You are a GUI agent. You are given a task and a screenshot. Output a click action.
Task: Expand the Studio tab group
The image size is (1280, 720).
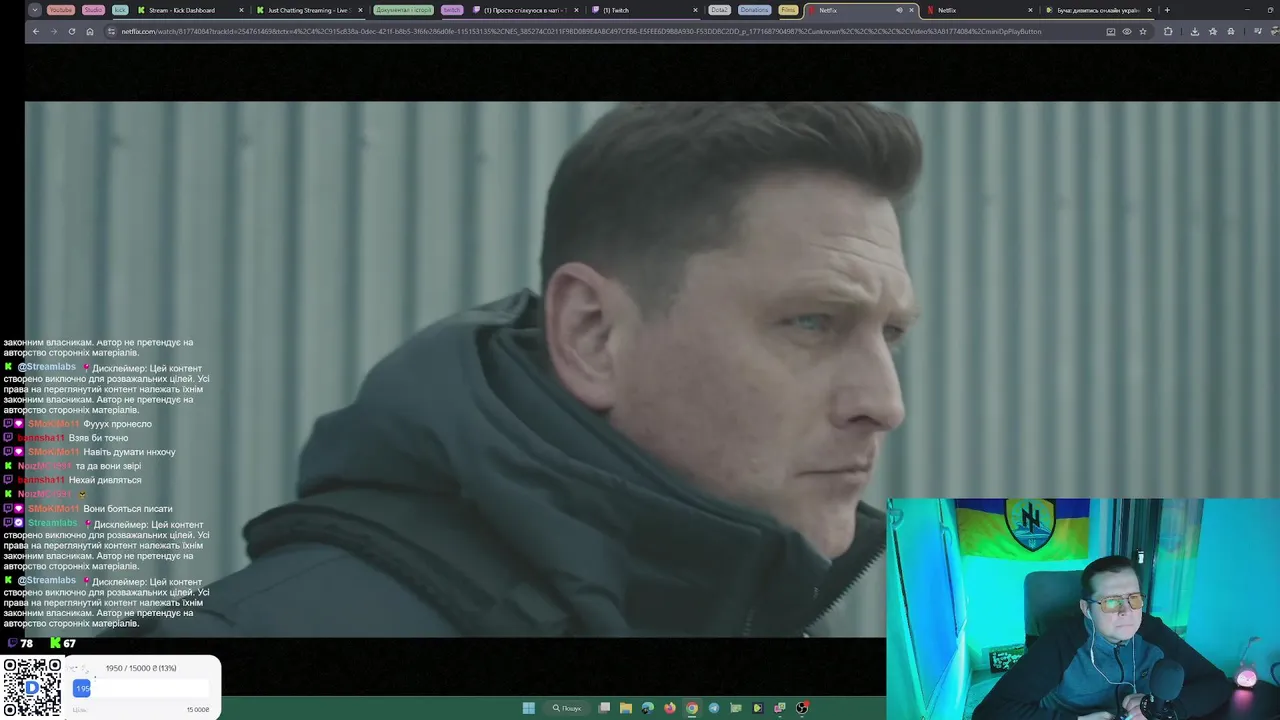[93, 10]
